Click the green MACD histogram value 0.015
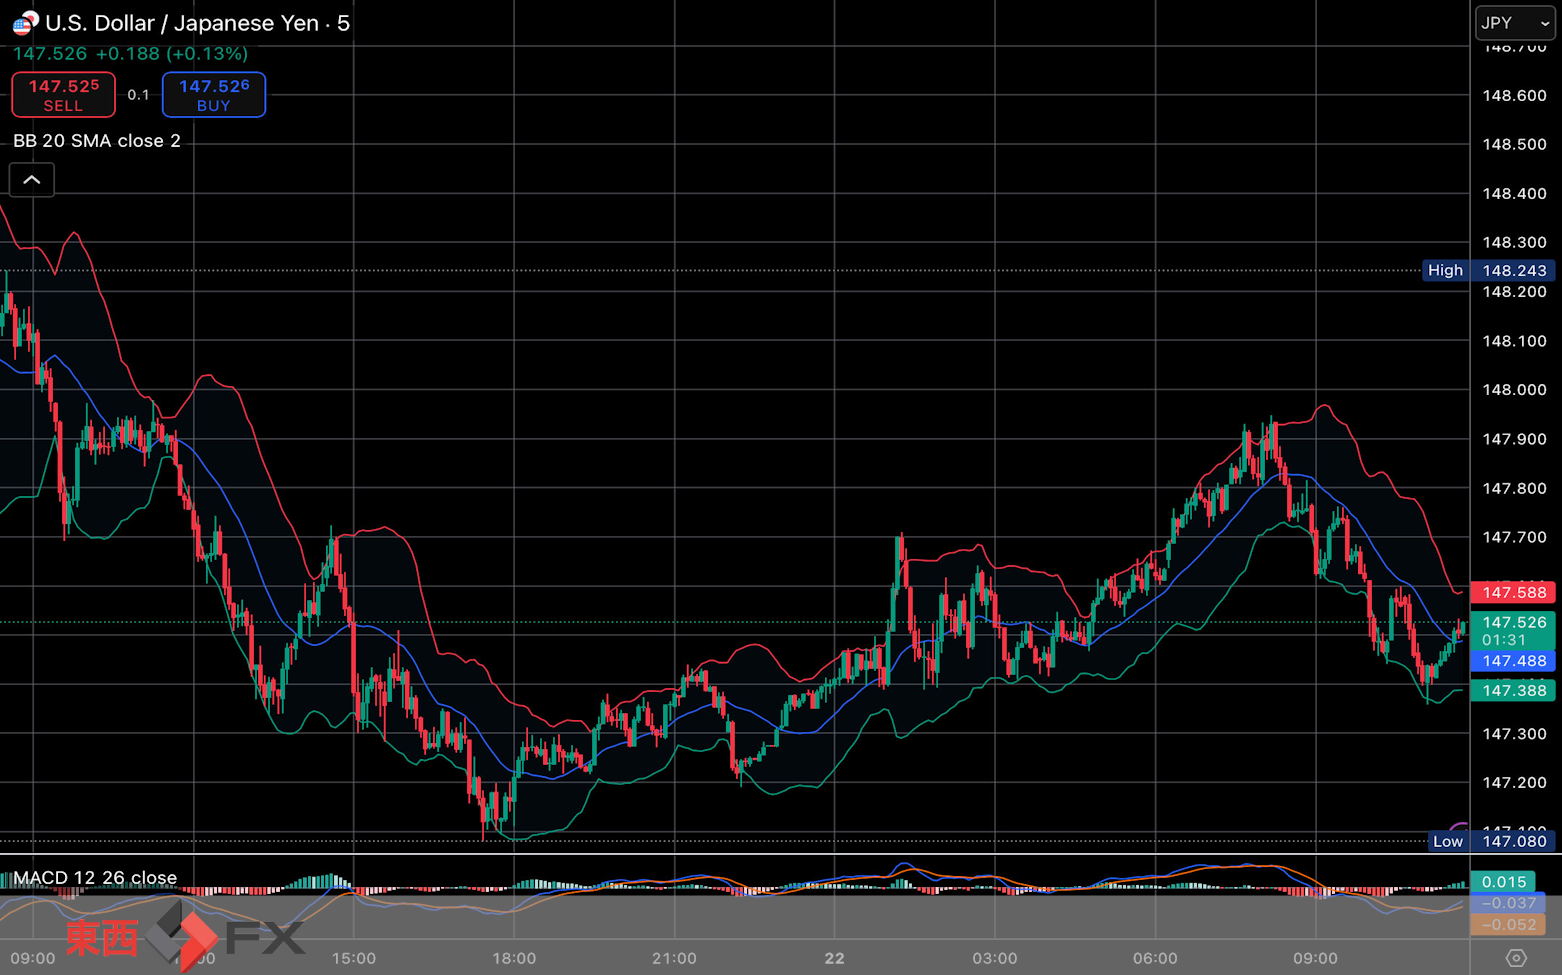Screen dimensions: 1562x975 1503,882
